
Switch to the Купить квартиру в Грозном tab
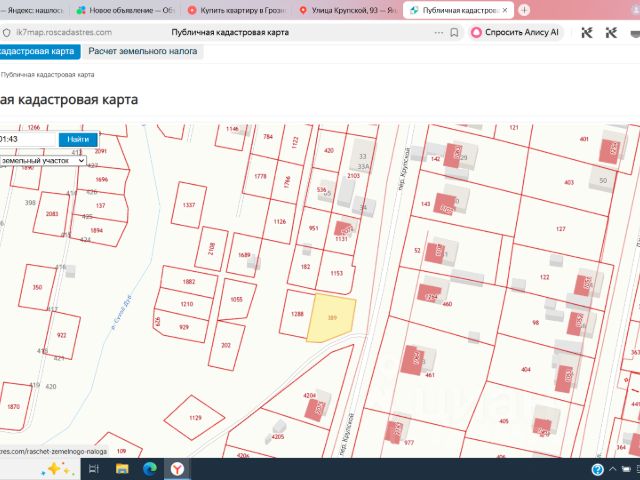click(x=238, y=10)
